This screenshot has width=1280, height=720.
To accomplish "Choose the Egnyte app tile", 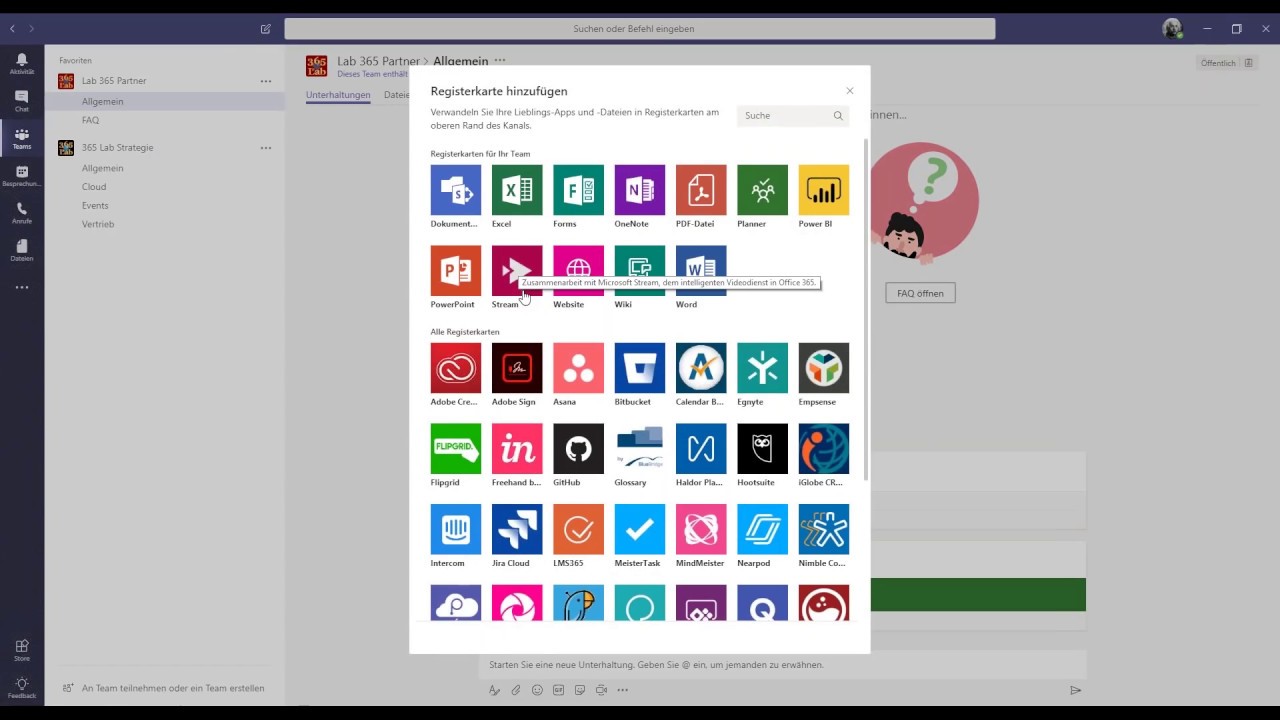I will coord(762,368).
